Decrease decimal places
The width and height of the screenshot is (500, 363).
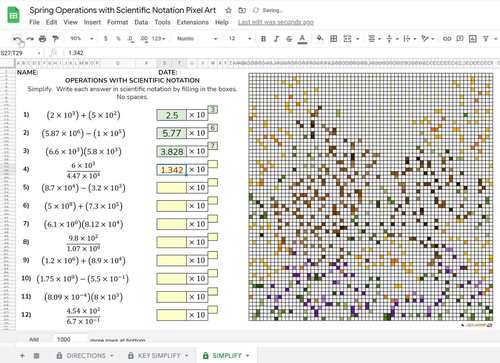[x=131, y=39]
